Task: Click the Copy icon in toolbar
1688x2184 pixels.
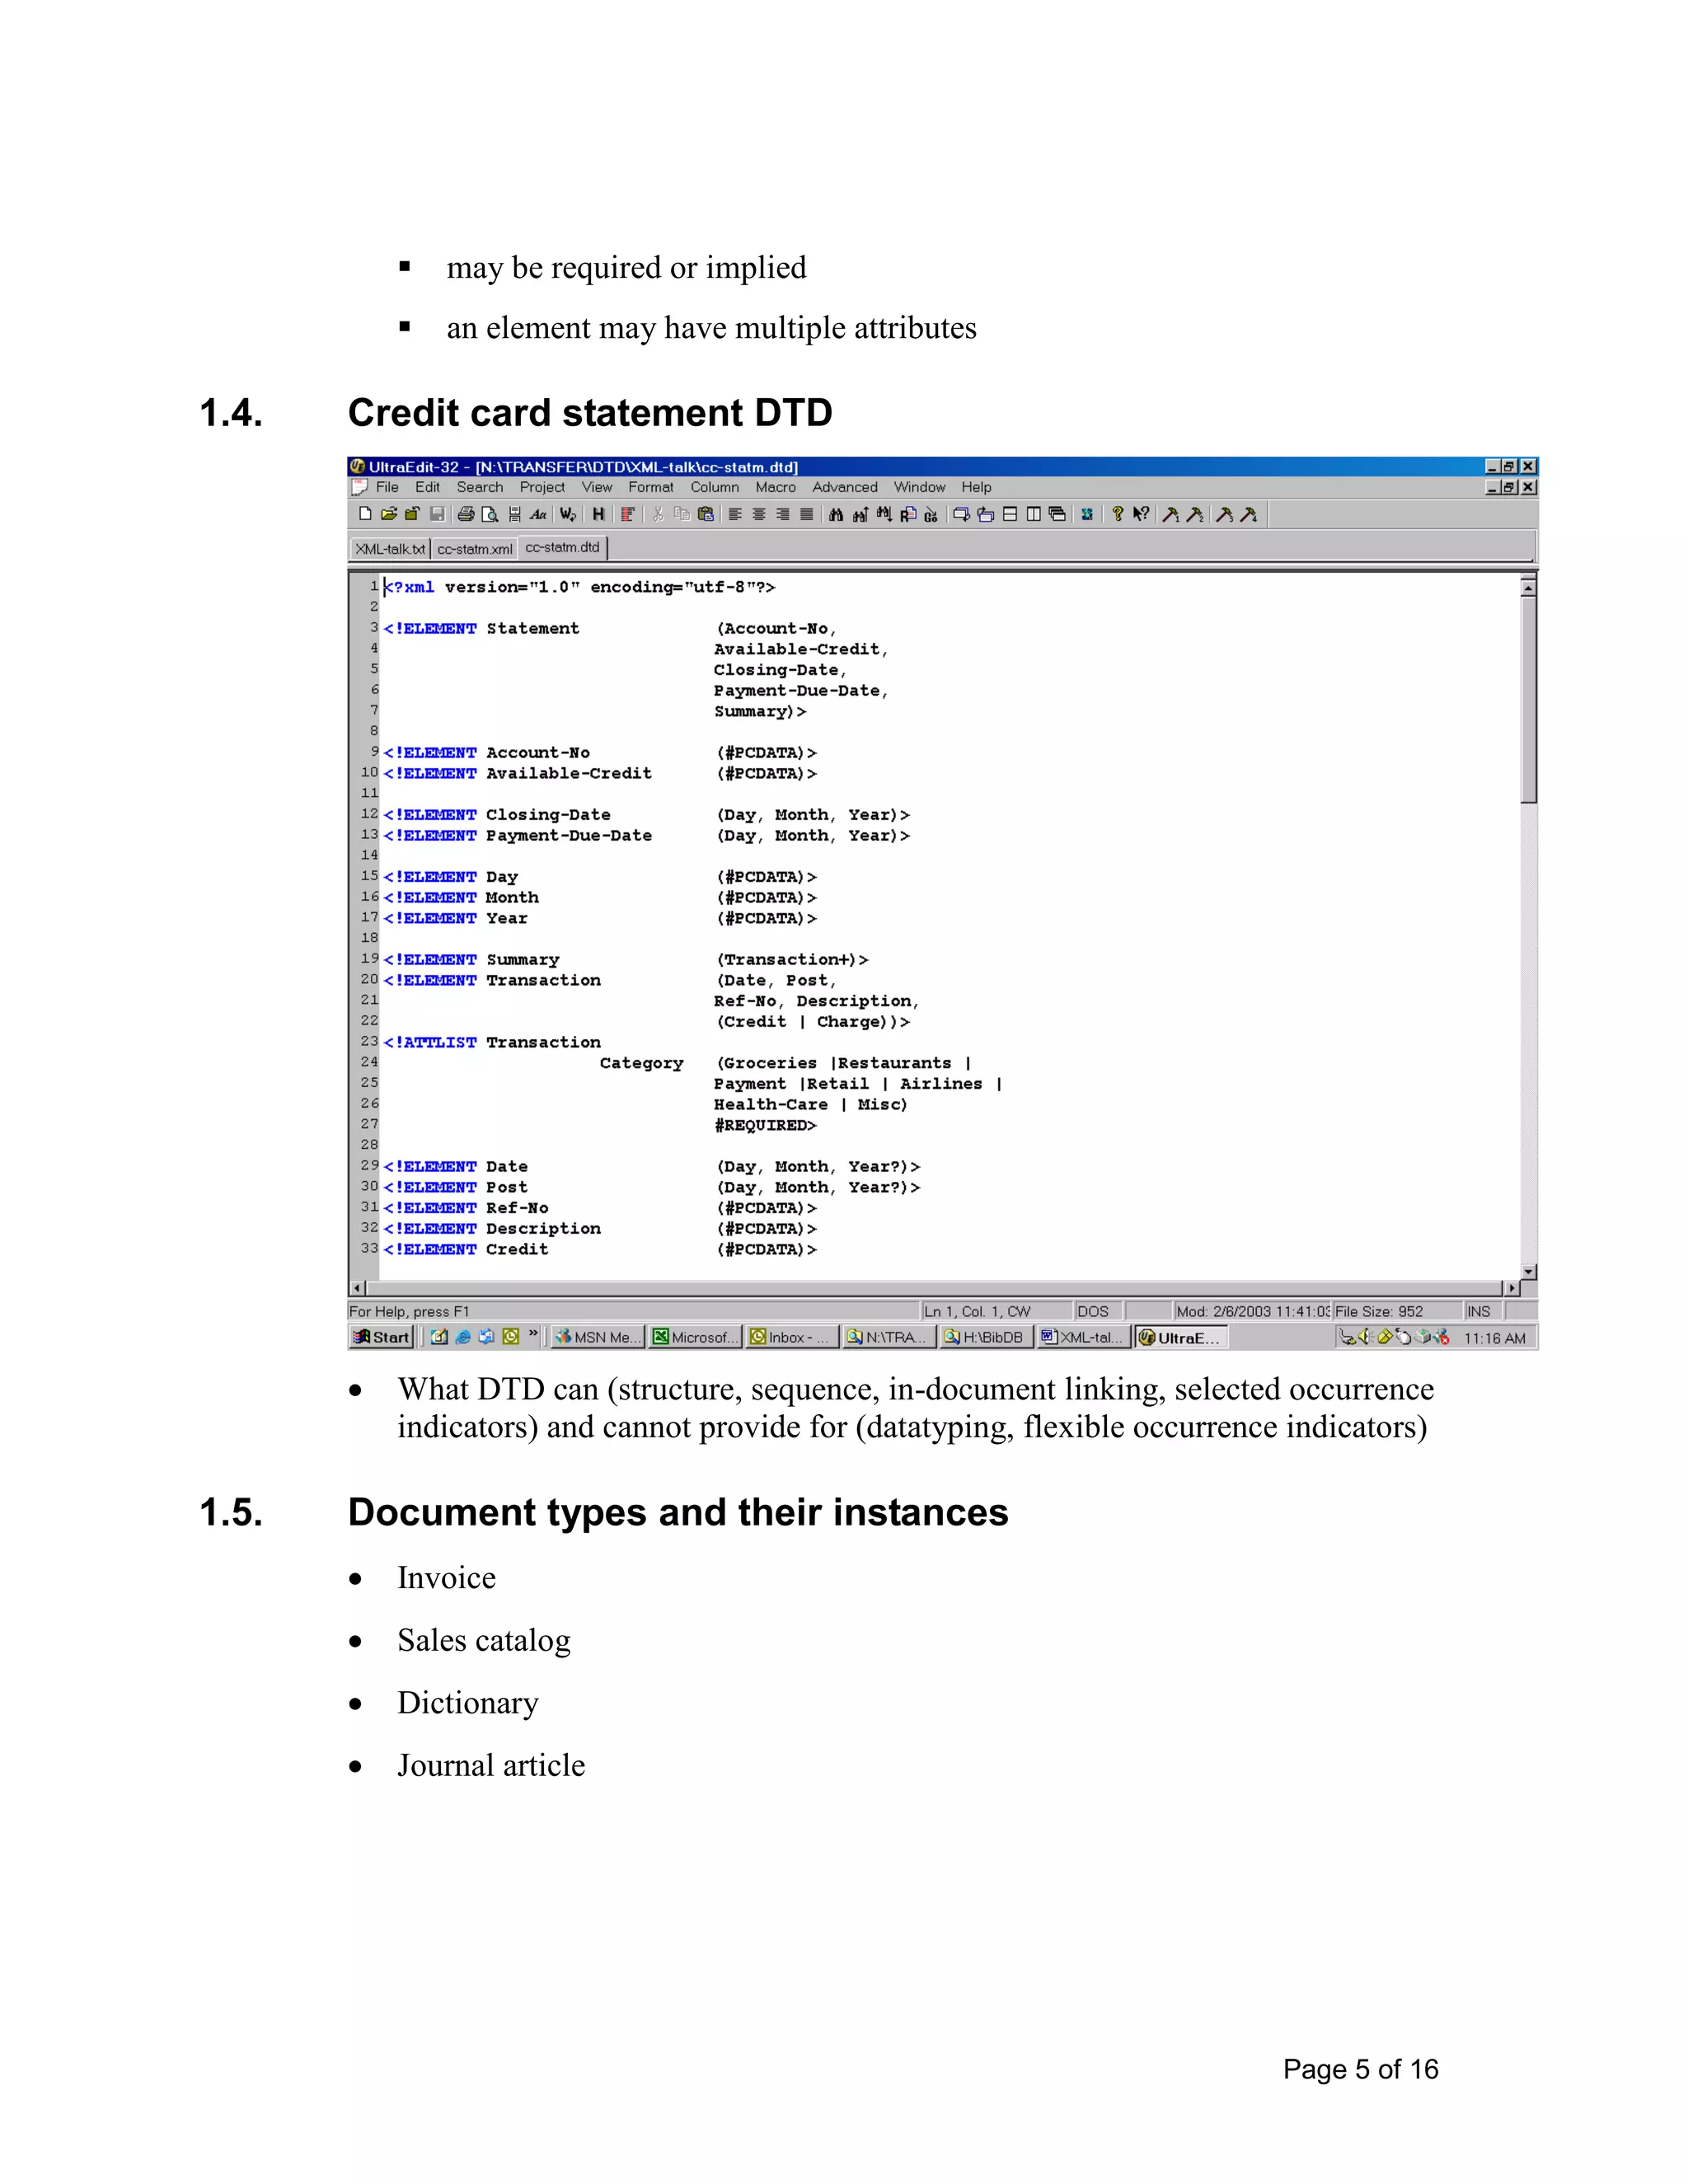Action: 682,514
